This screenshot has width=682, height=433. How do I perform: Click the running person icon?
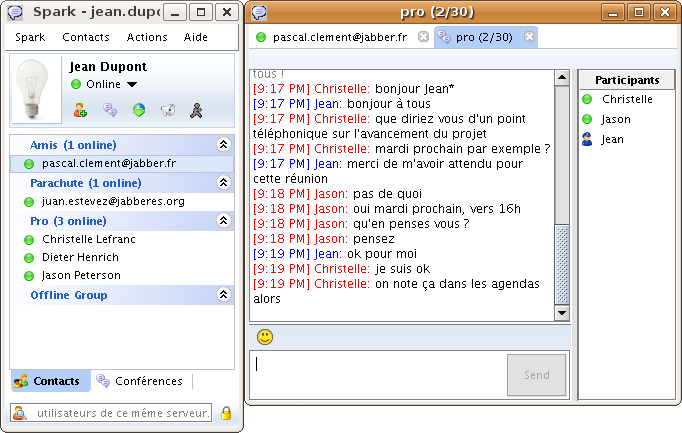click(x=199, y=110)
